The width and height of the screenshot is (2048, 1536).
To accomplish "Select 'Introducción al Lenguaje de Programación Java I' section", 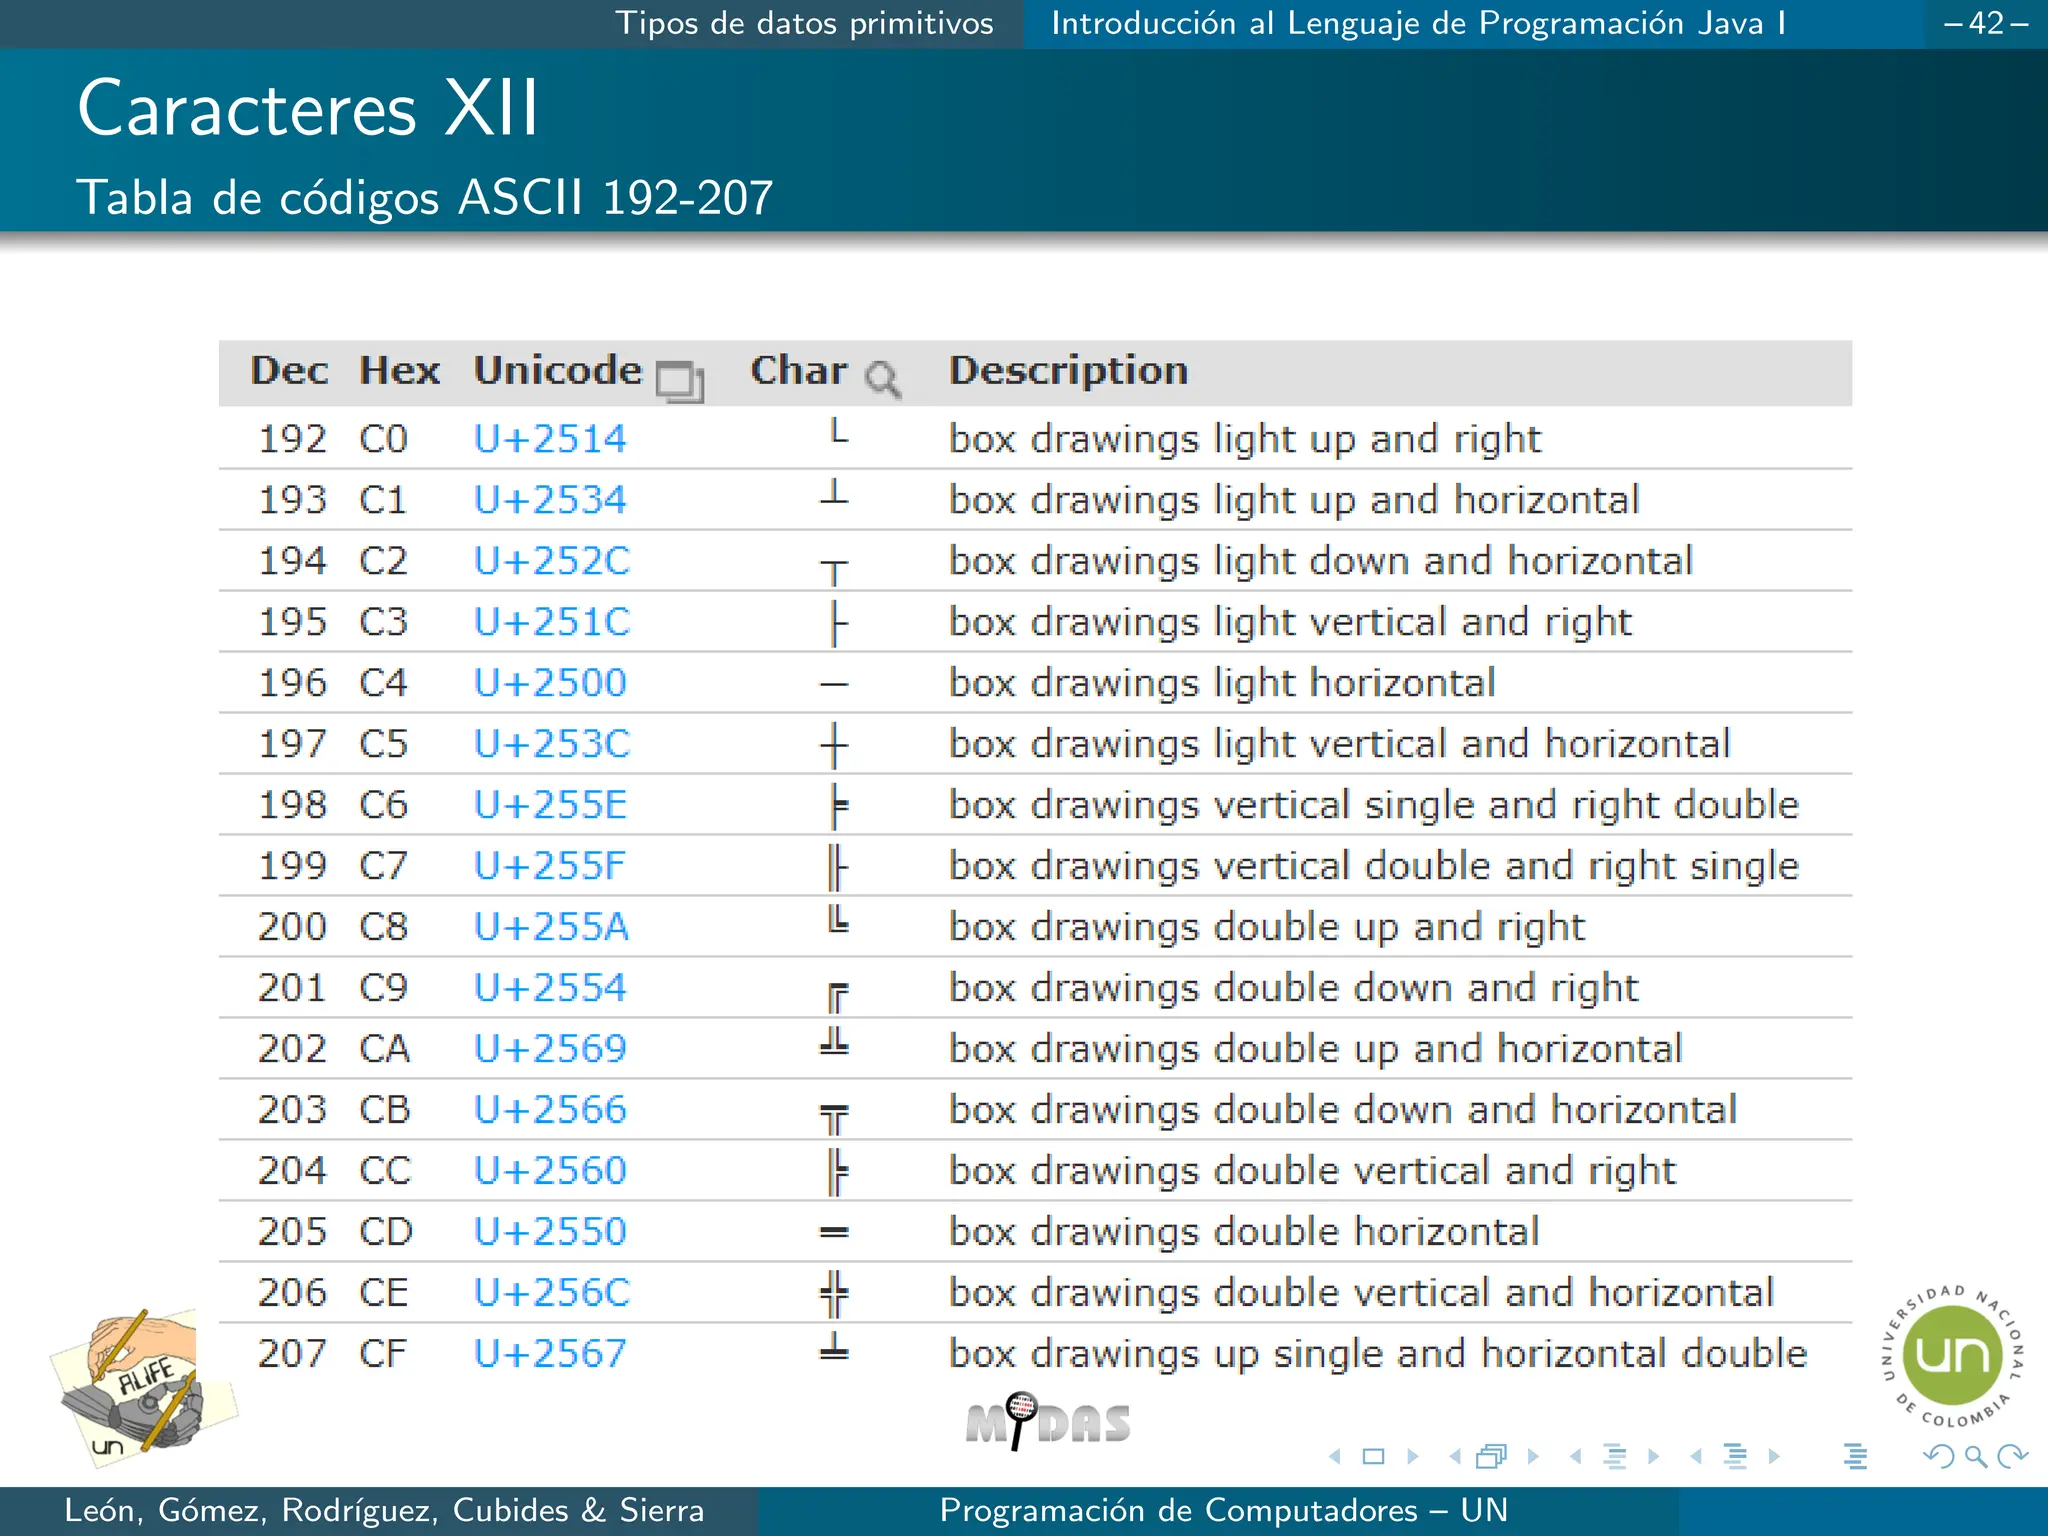I will tap(1418, 23).
